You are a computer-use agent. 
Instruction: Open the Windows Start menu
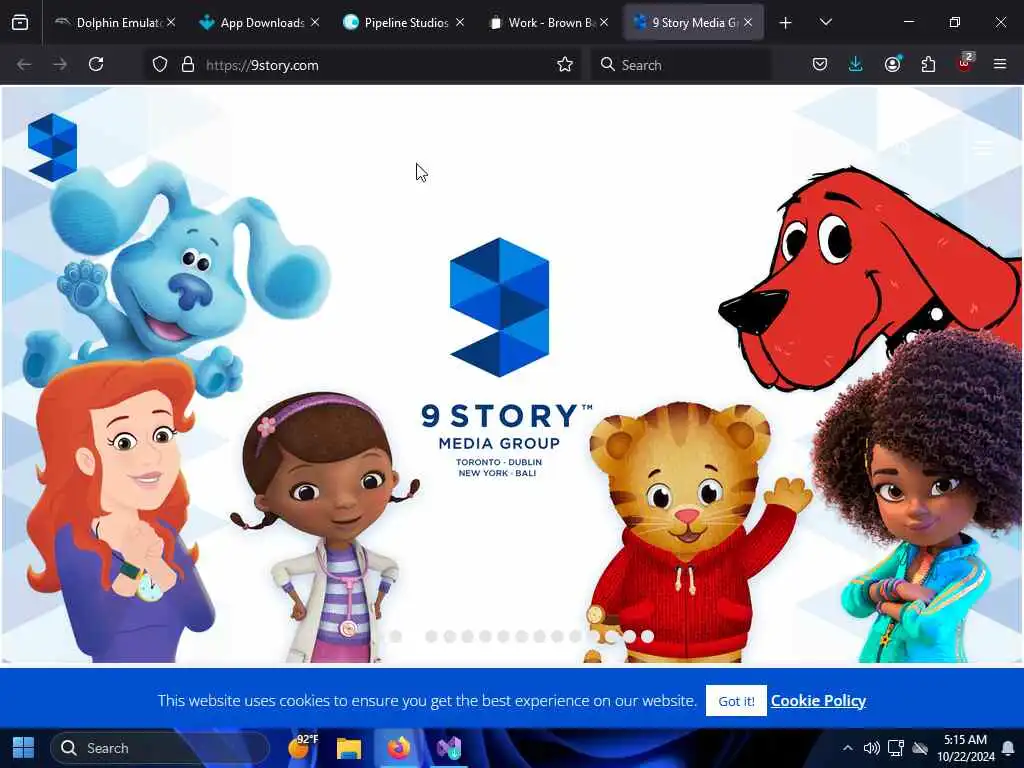tap(24, 748)
